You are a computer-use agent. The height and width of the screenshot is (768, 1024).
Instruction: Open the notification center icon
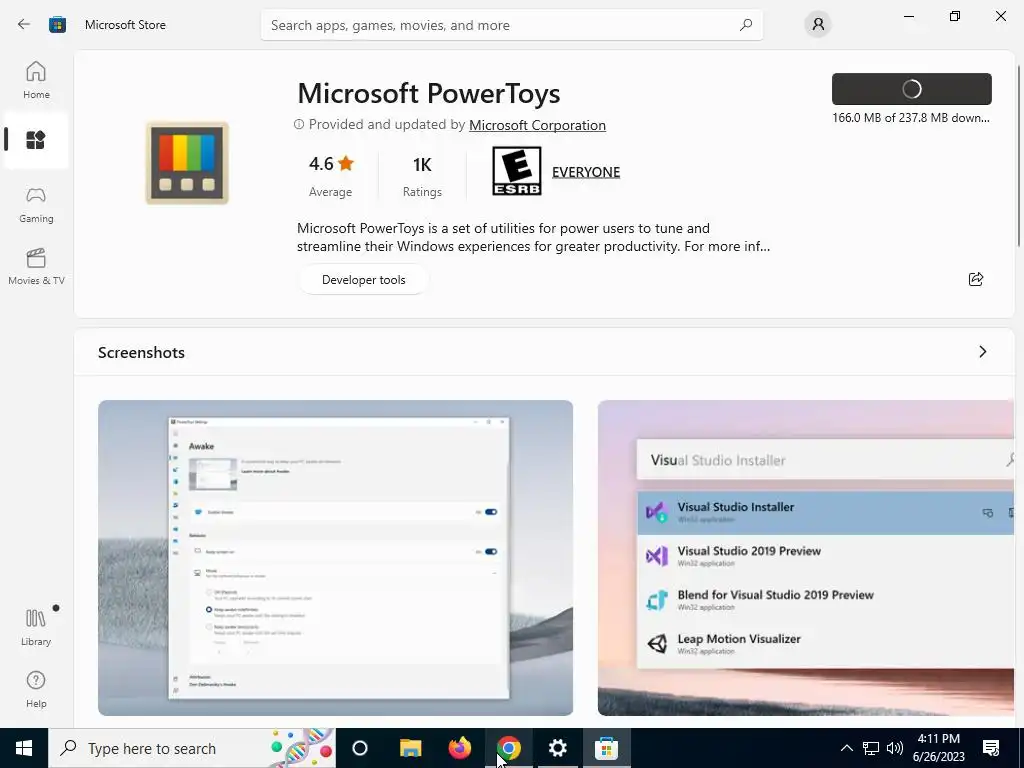(x=991, y=748)
